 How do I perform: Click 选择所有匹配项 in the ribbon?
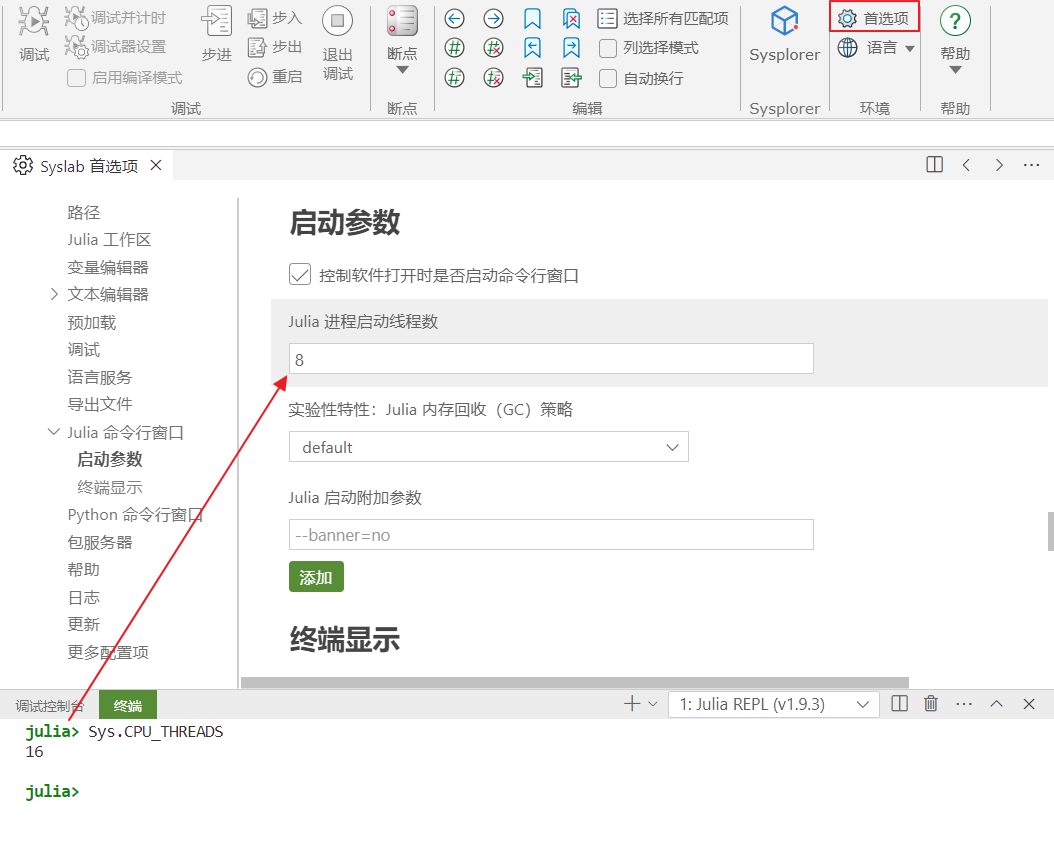tap(664, 18)
